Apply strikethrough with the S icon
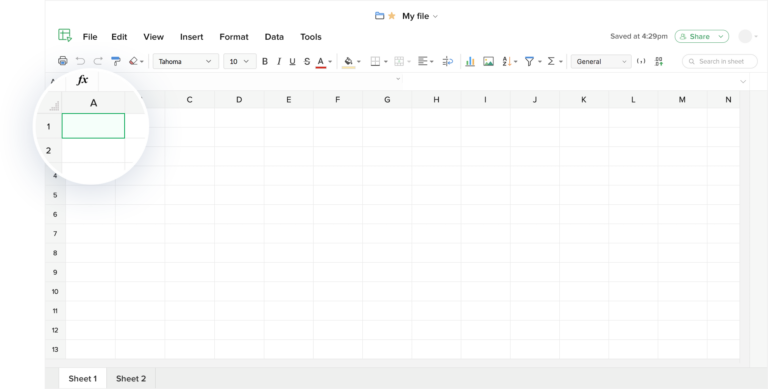The height and width of the screenshot is (389, 768). coord(307,61)
